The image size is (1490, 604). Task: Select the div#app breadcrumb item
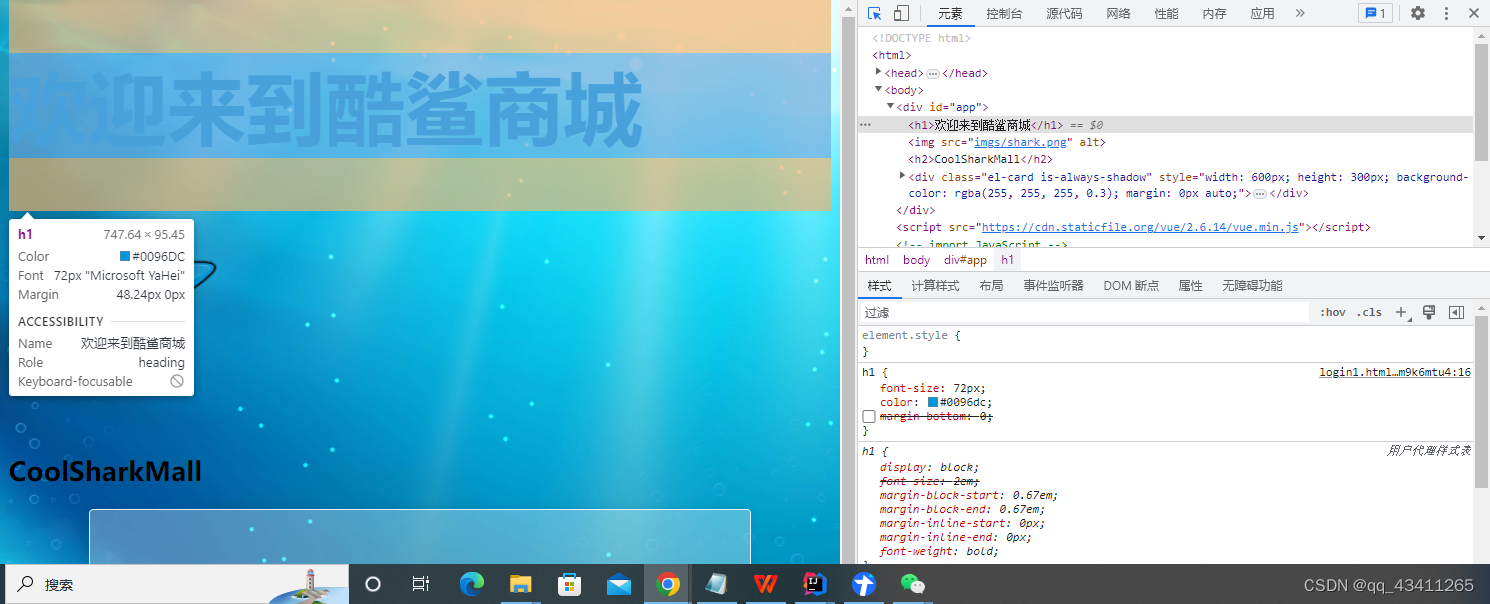(965, 260)
